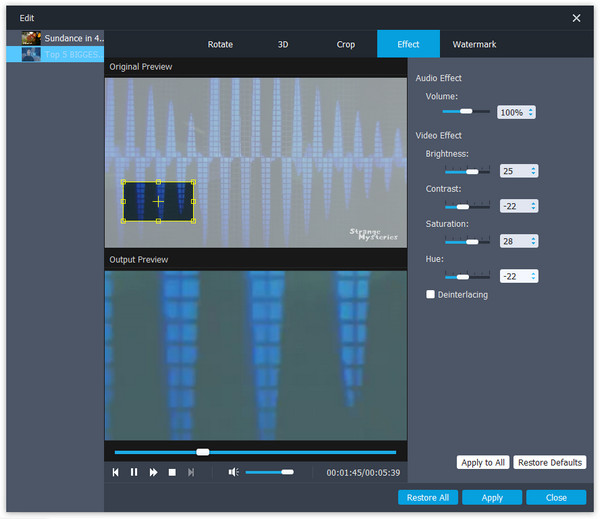Stop the video preview playback
This screenshot has width=600, height=519.
point(172,473)
